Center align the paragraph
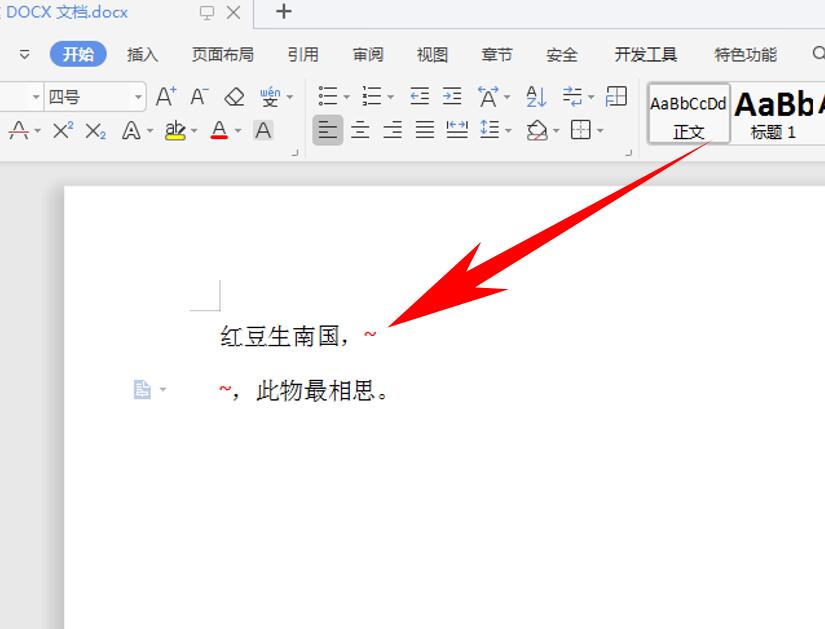 click(360, 129)
